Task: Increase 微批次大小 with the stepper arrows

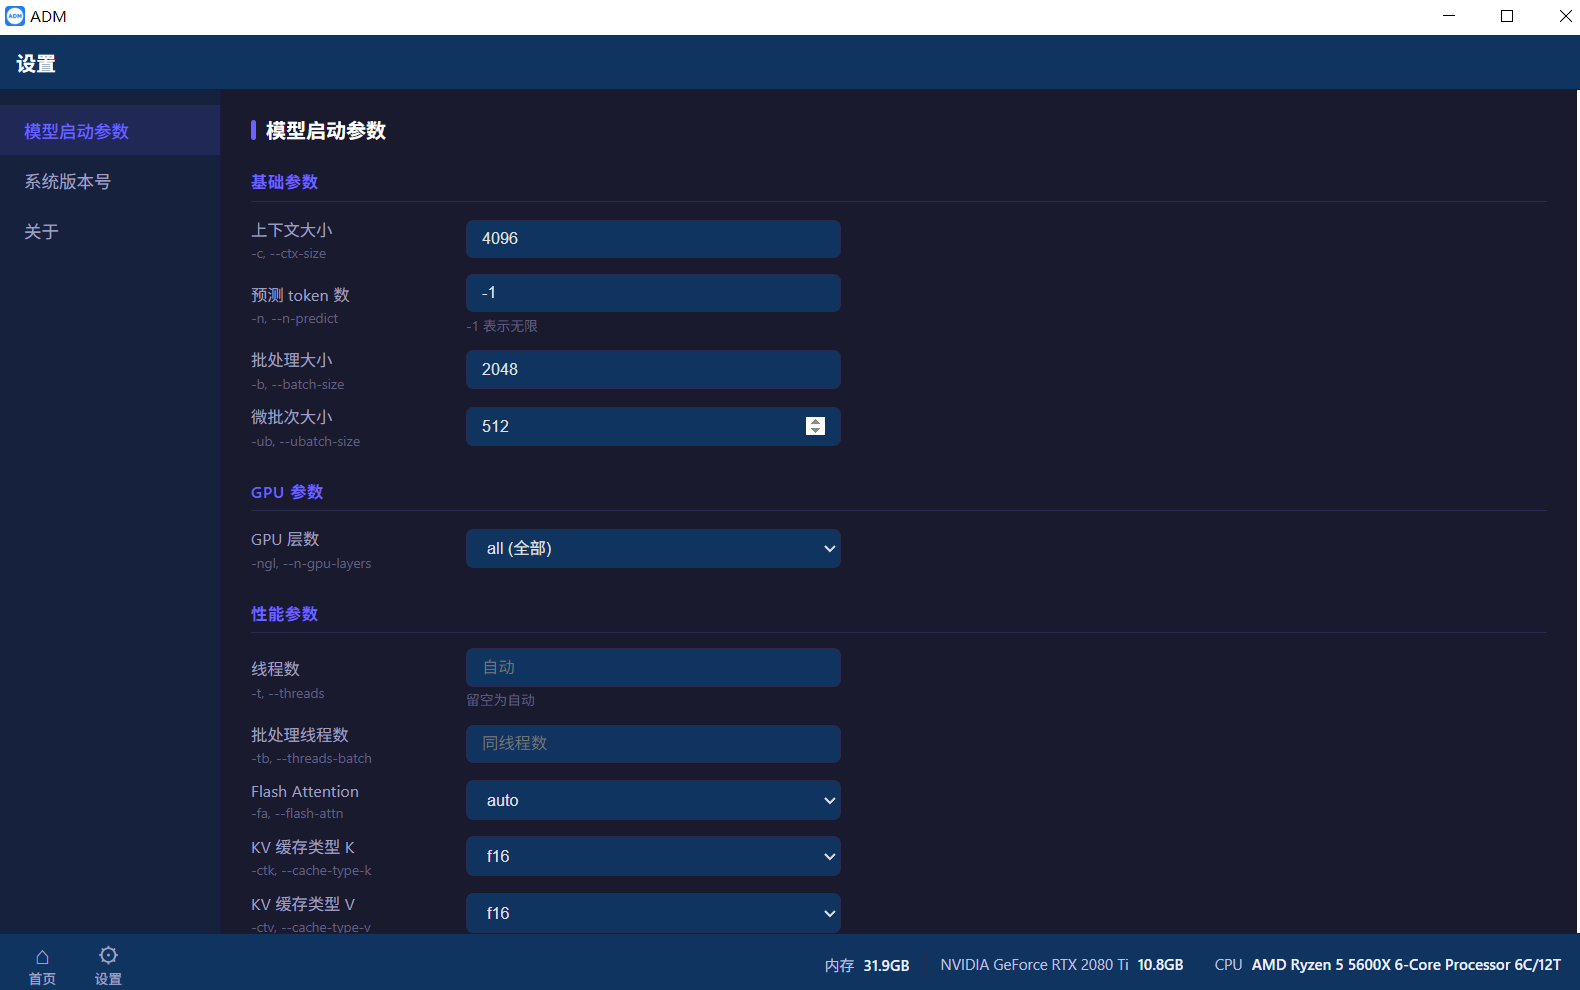Action: tap(816, 421)
